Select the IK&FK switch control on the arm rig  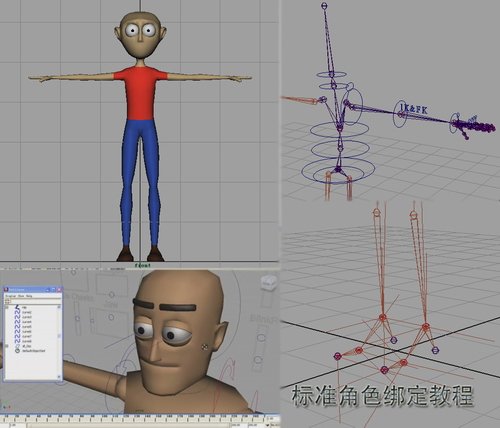click(x=413, y=108)
